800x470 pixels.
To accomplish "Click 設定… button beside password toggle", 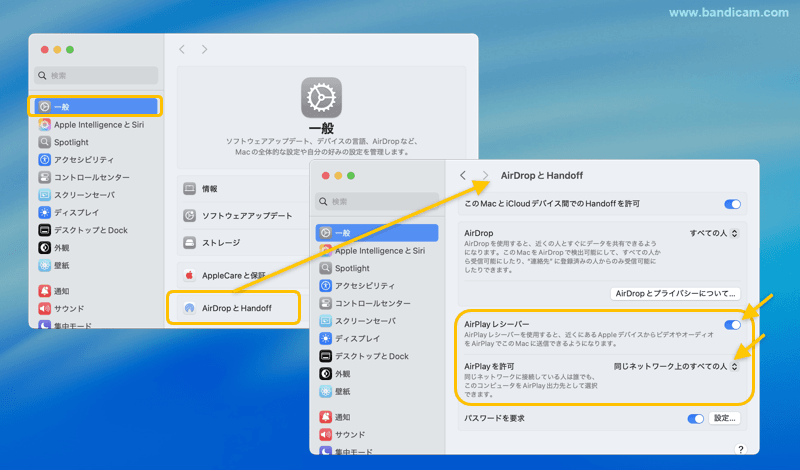I will point(725,418).
